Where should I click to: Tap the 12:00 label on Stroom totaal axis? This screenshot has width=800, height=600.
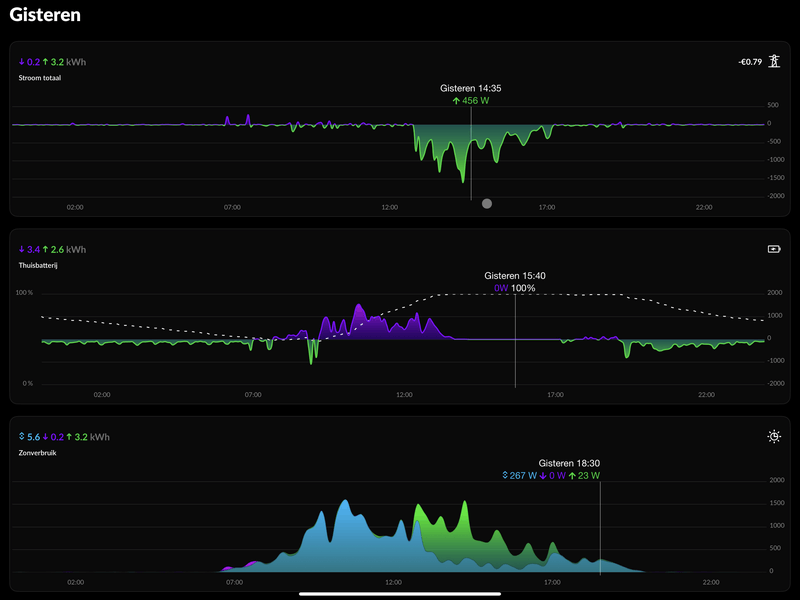390,207
